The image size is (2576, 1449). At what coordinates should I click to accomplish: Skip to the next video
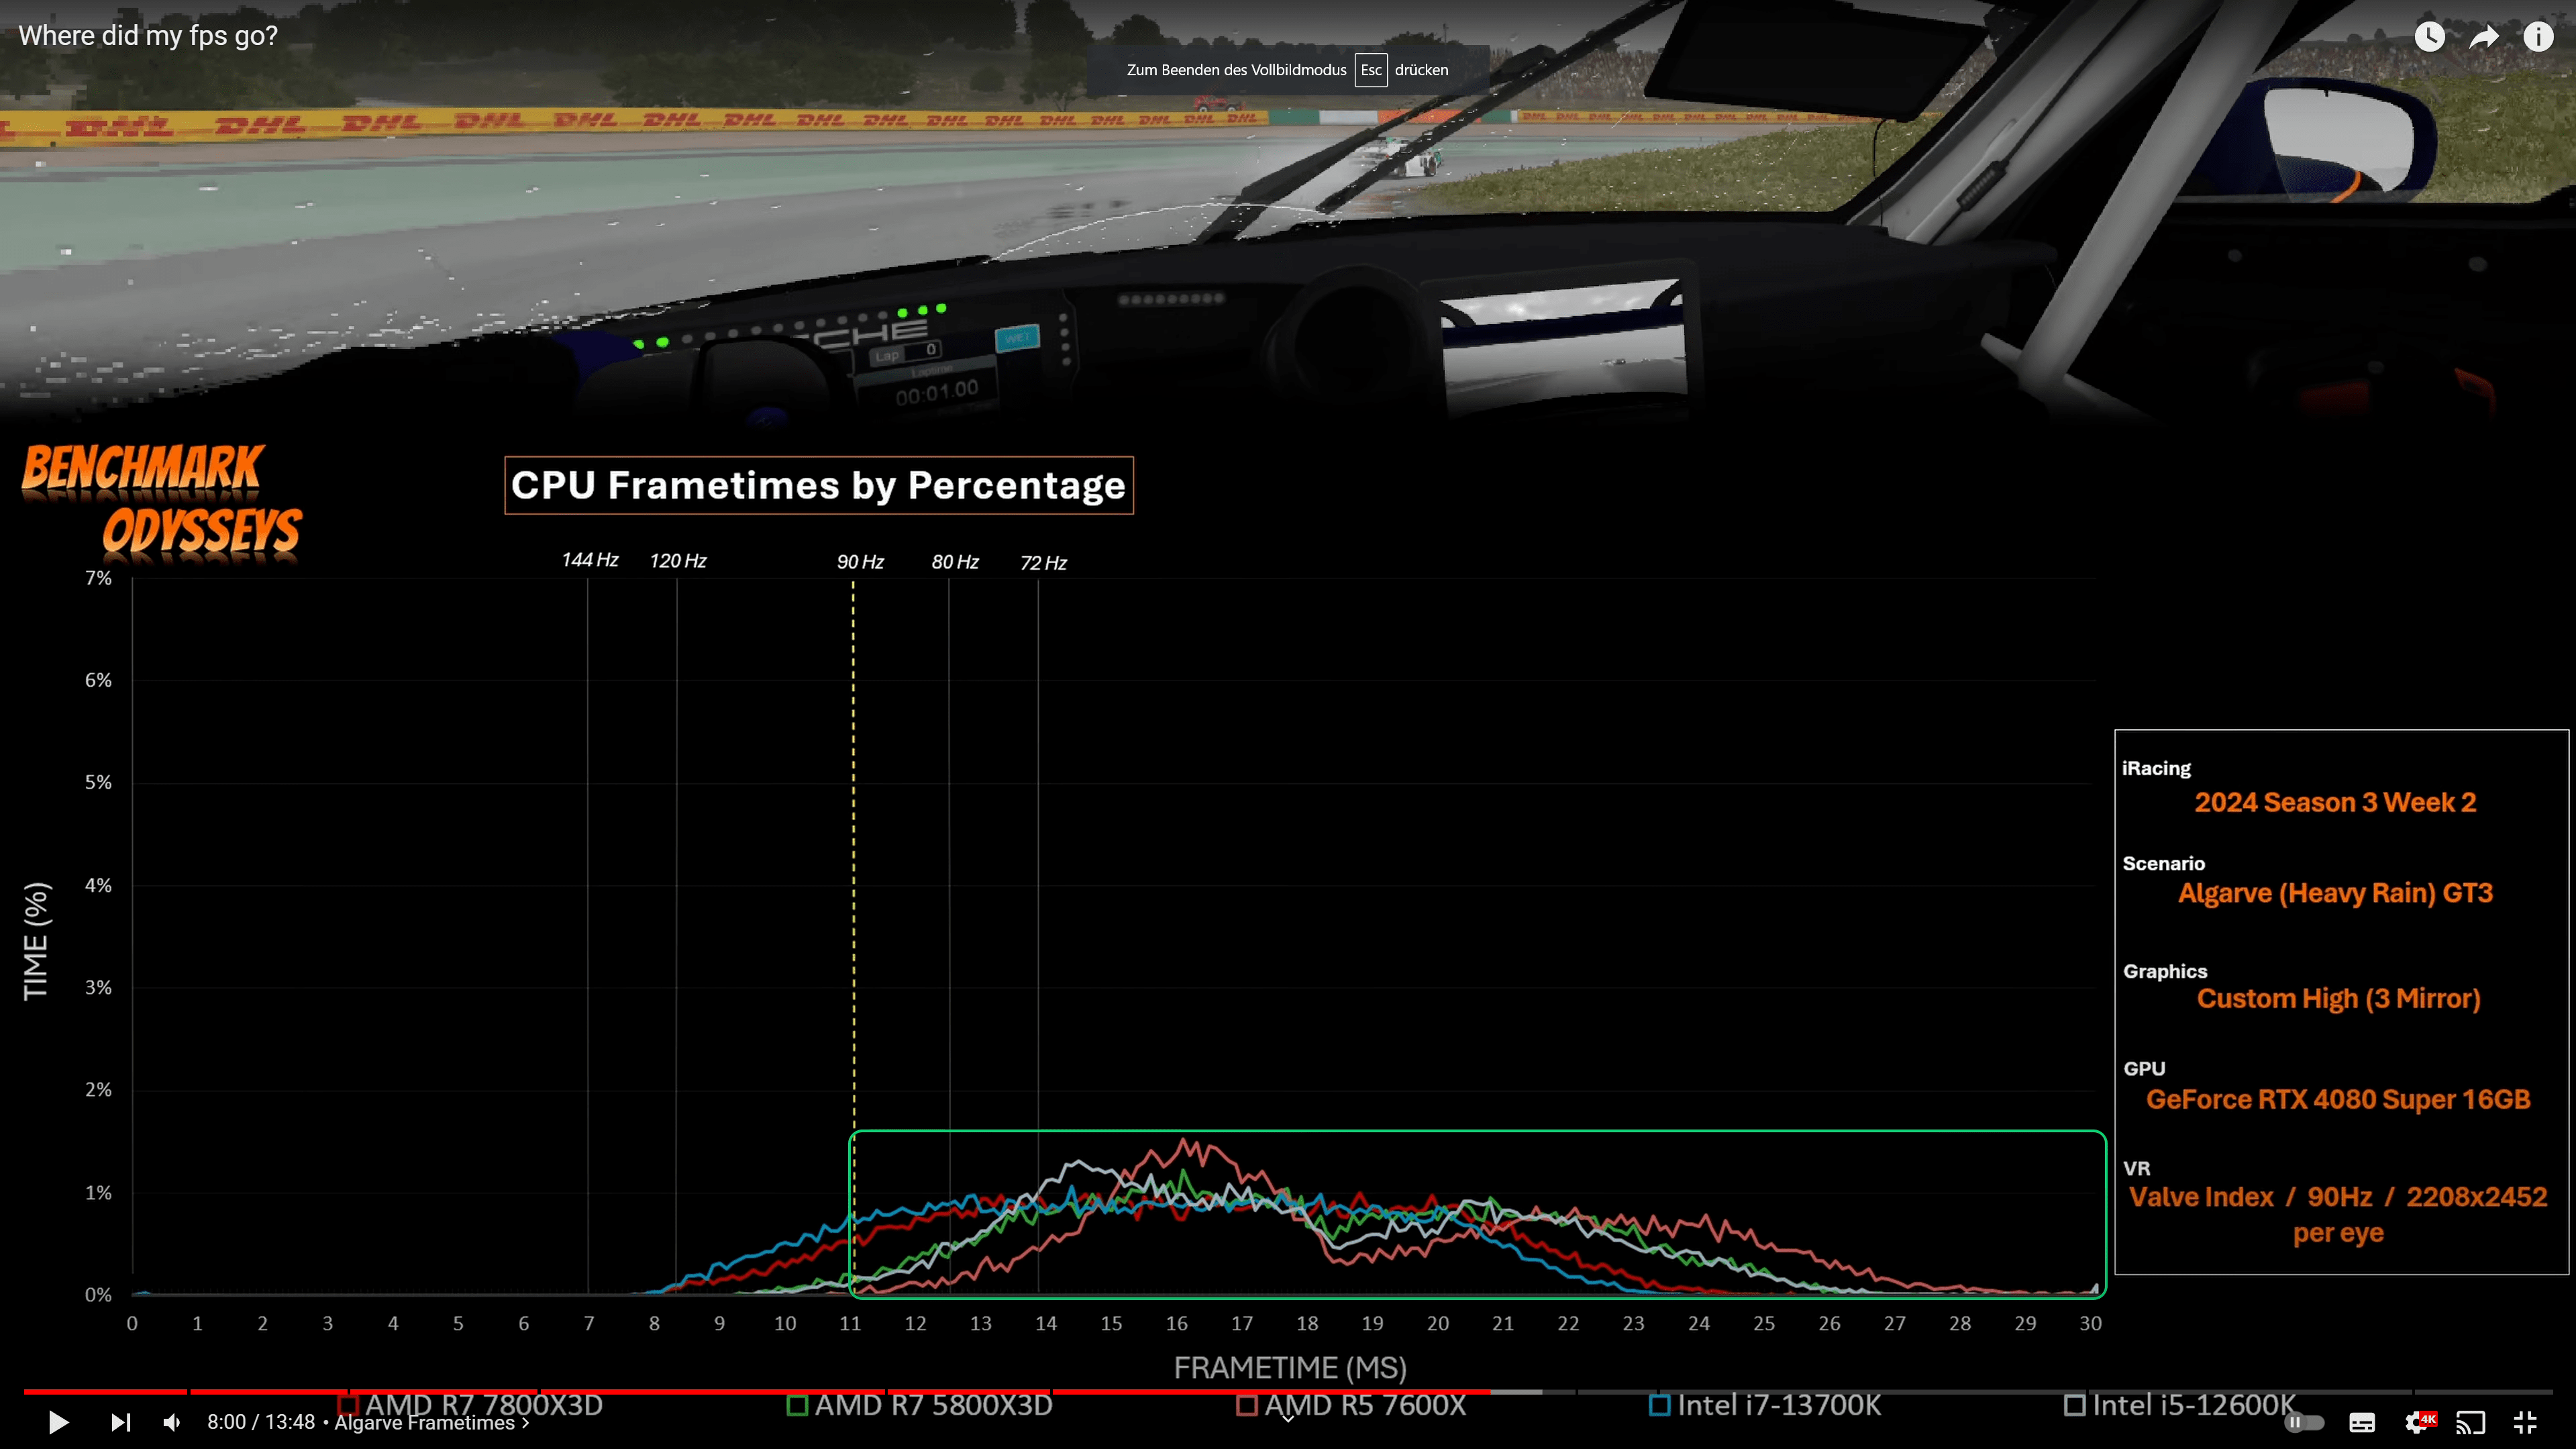[120, 1422]
